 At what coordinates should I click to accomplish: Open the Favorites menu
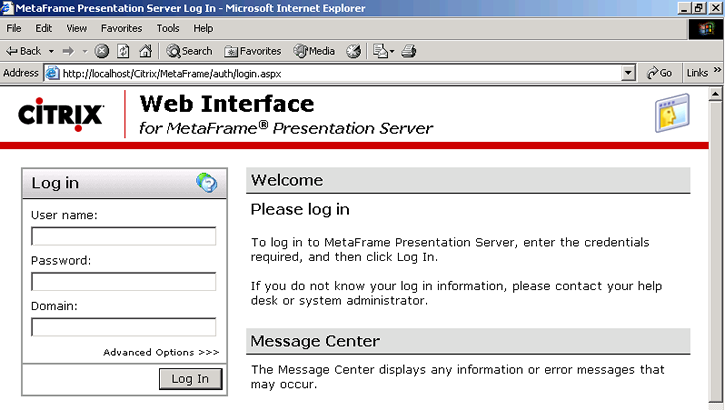pyautogui.click(x=122, y=29)
